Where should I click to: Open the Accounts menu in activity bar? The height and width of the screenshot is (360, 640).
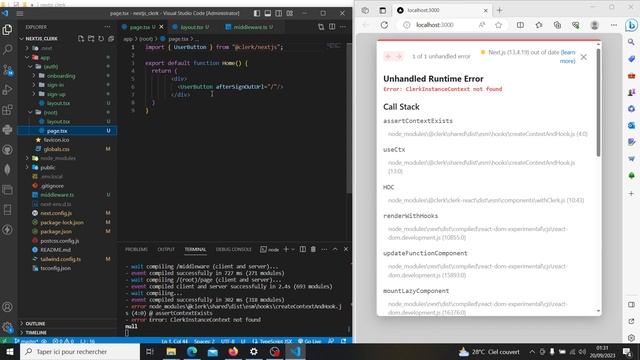(x=7, y=307)
